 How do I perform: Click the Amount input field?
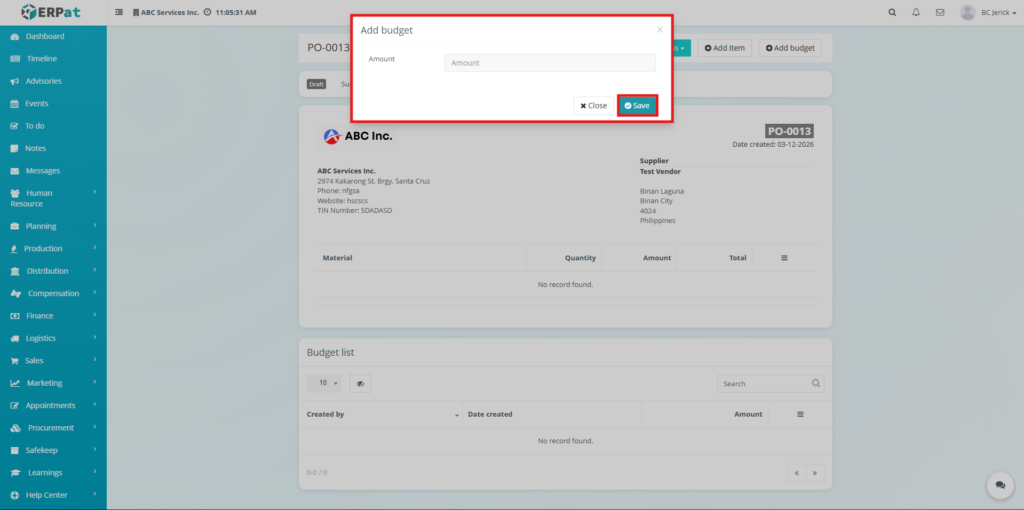click(x=549, y=63)
